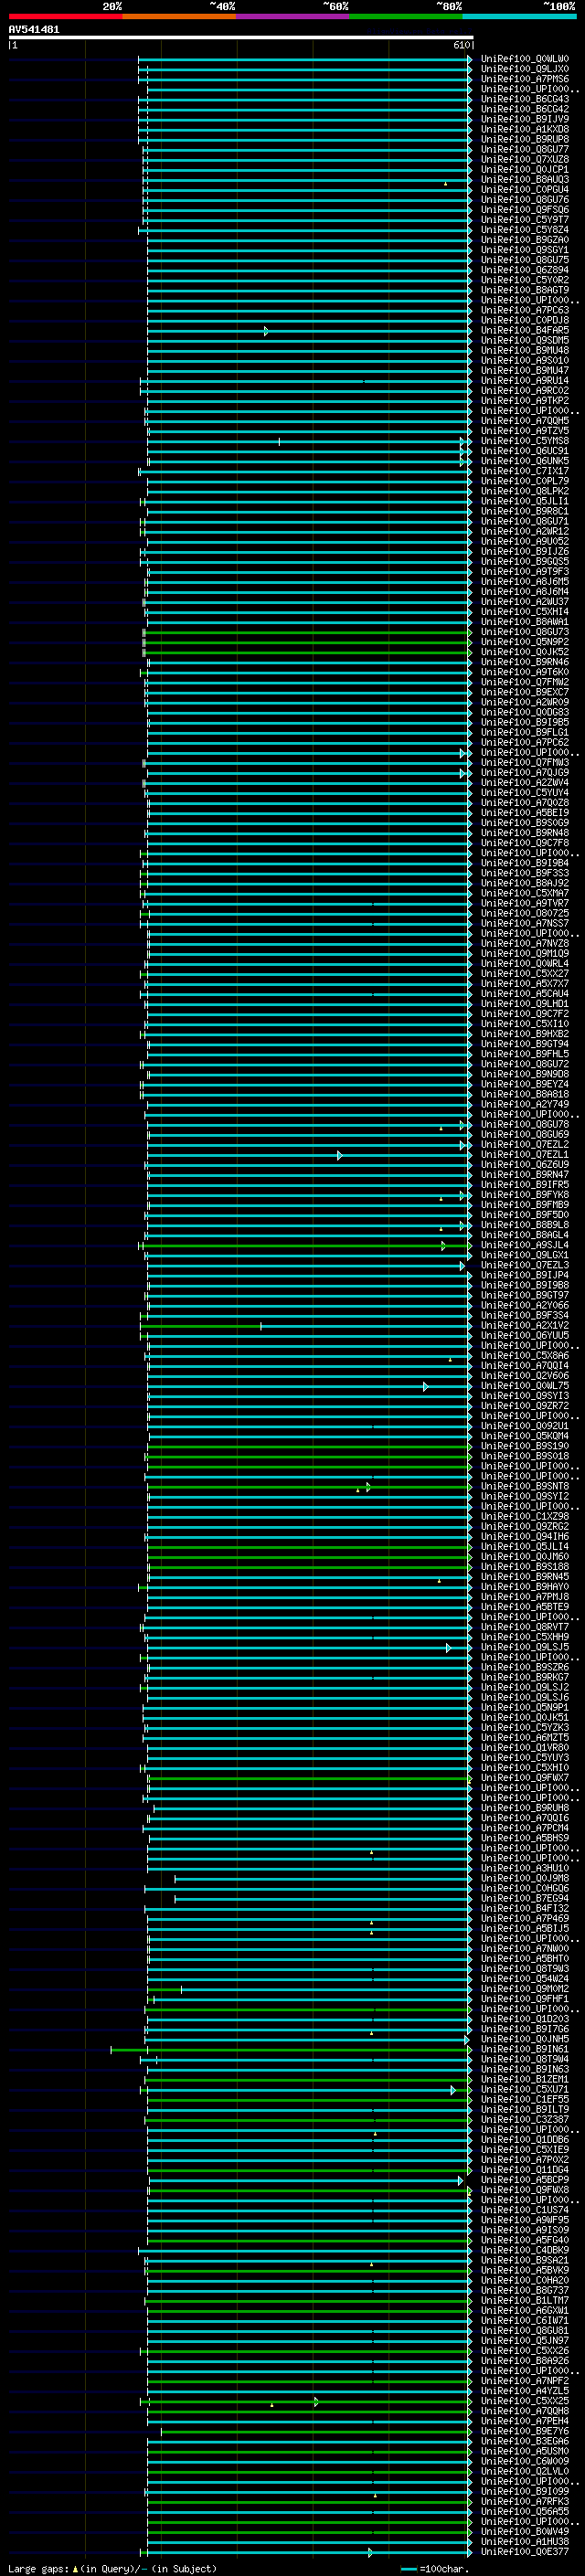
Task: Select the UniRef100_B9RN47 label
Action: point(525,1175)
